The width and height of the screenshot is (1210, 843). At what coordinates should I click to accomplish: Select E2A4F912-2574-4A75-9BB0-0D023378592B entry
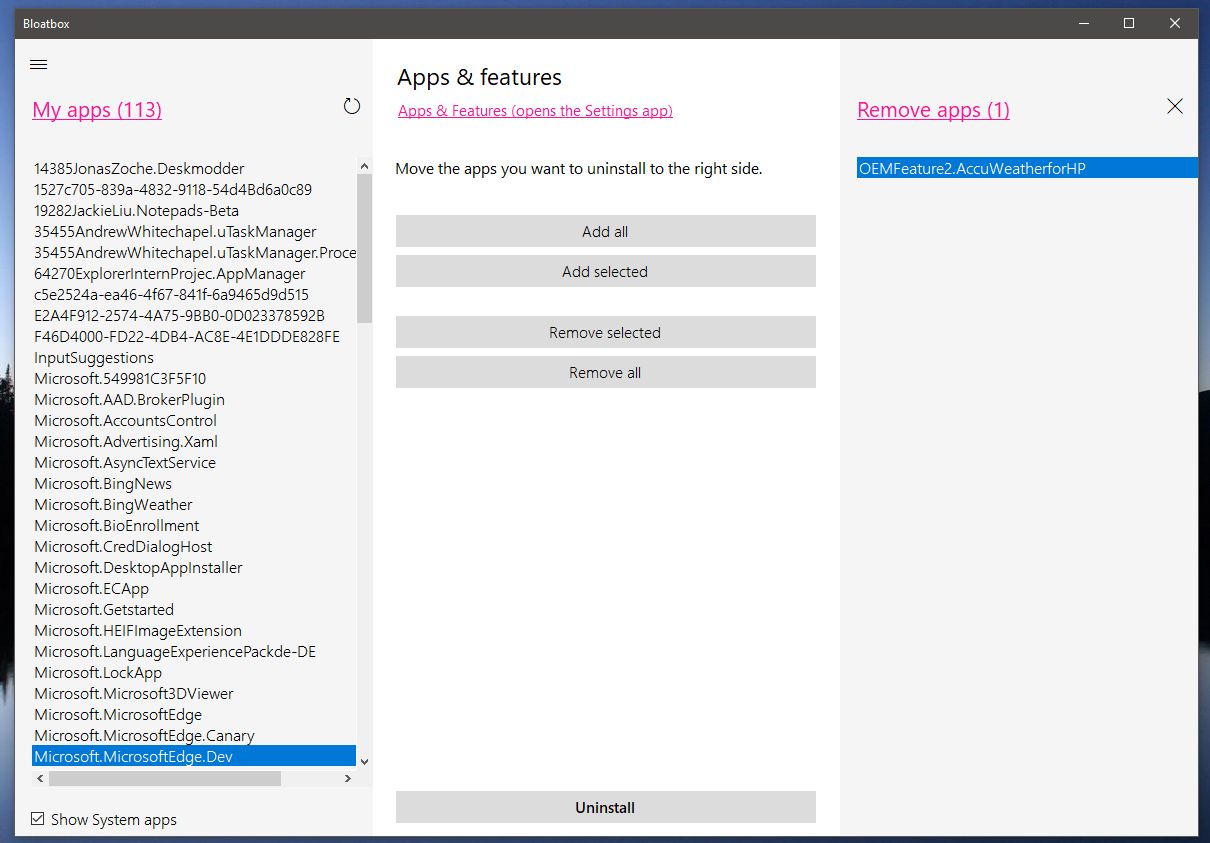(x=194, y=315)
